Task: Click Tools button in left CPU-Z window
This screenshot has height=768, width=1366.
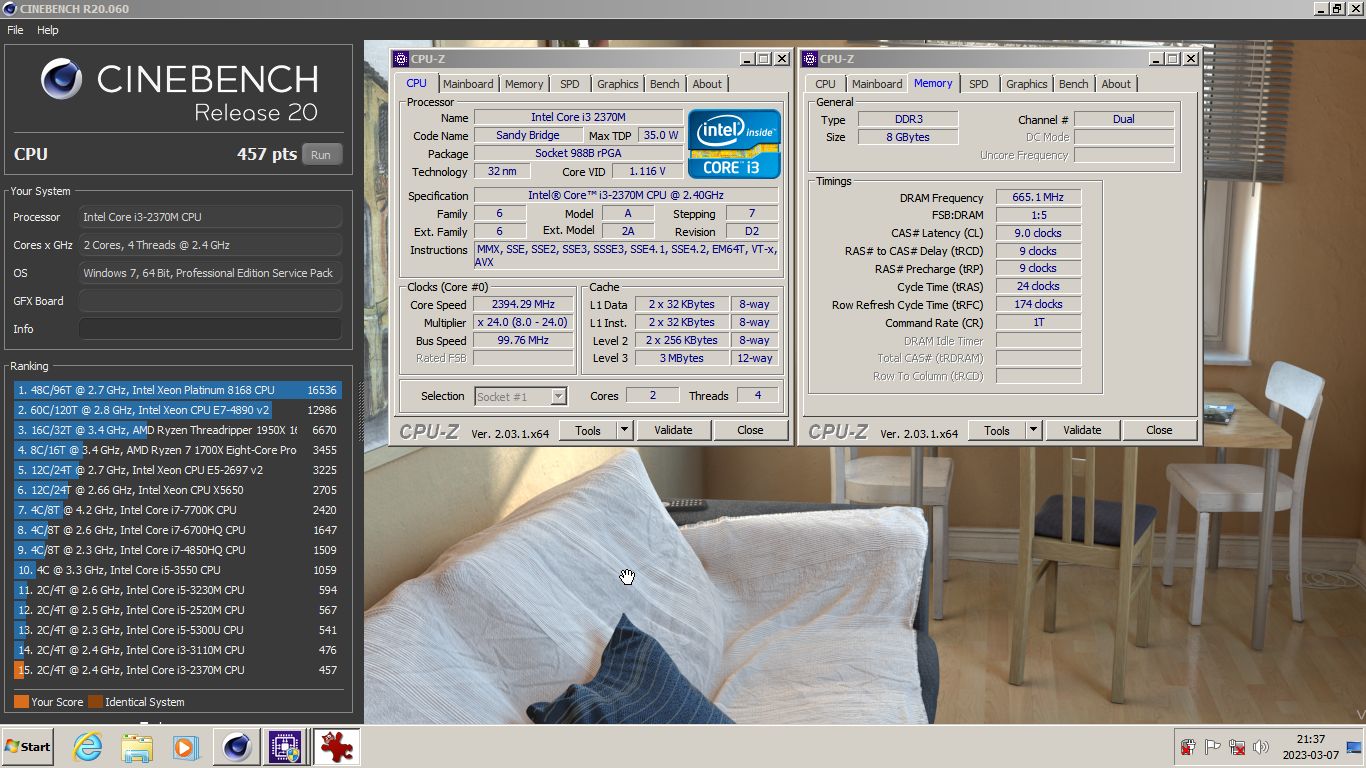Action: point(587,430)
